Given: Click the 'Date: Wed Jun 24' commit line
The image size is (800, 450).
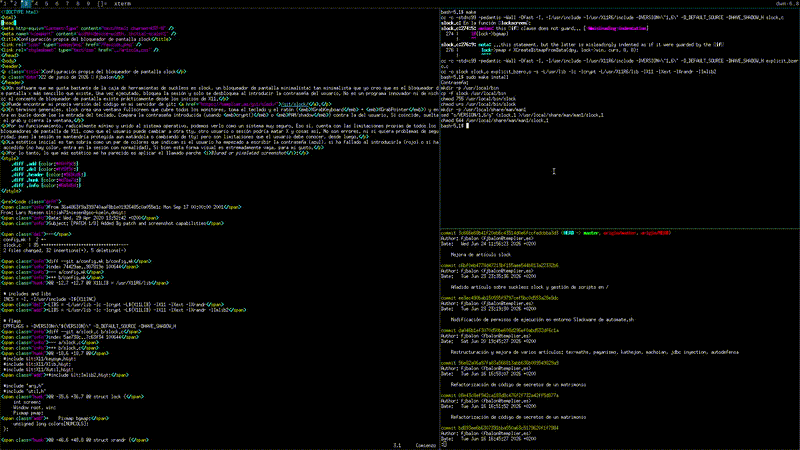Looking at the screenshot, I should [489, 244].
